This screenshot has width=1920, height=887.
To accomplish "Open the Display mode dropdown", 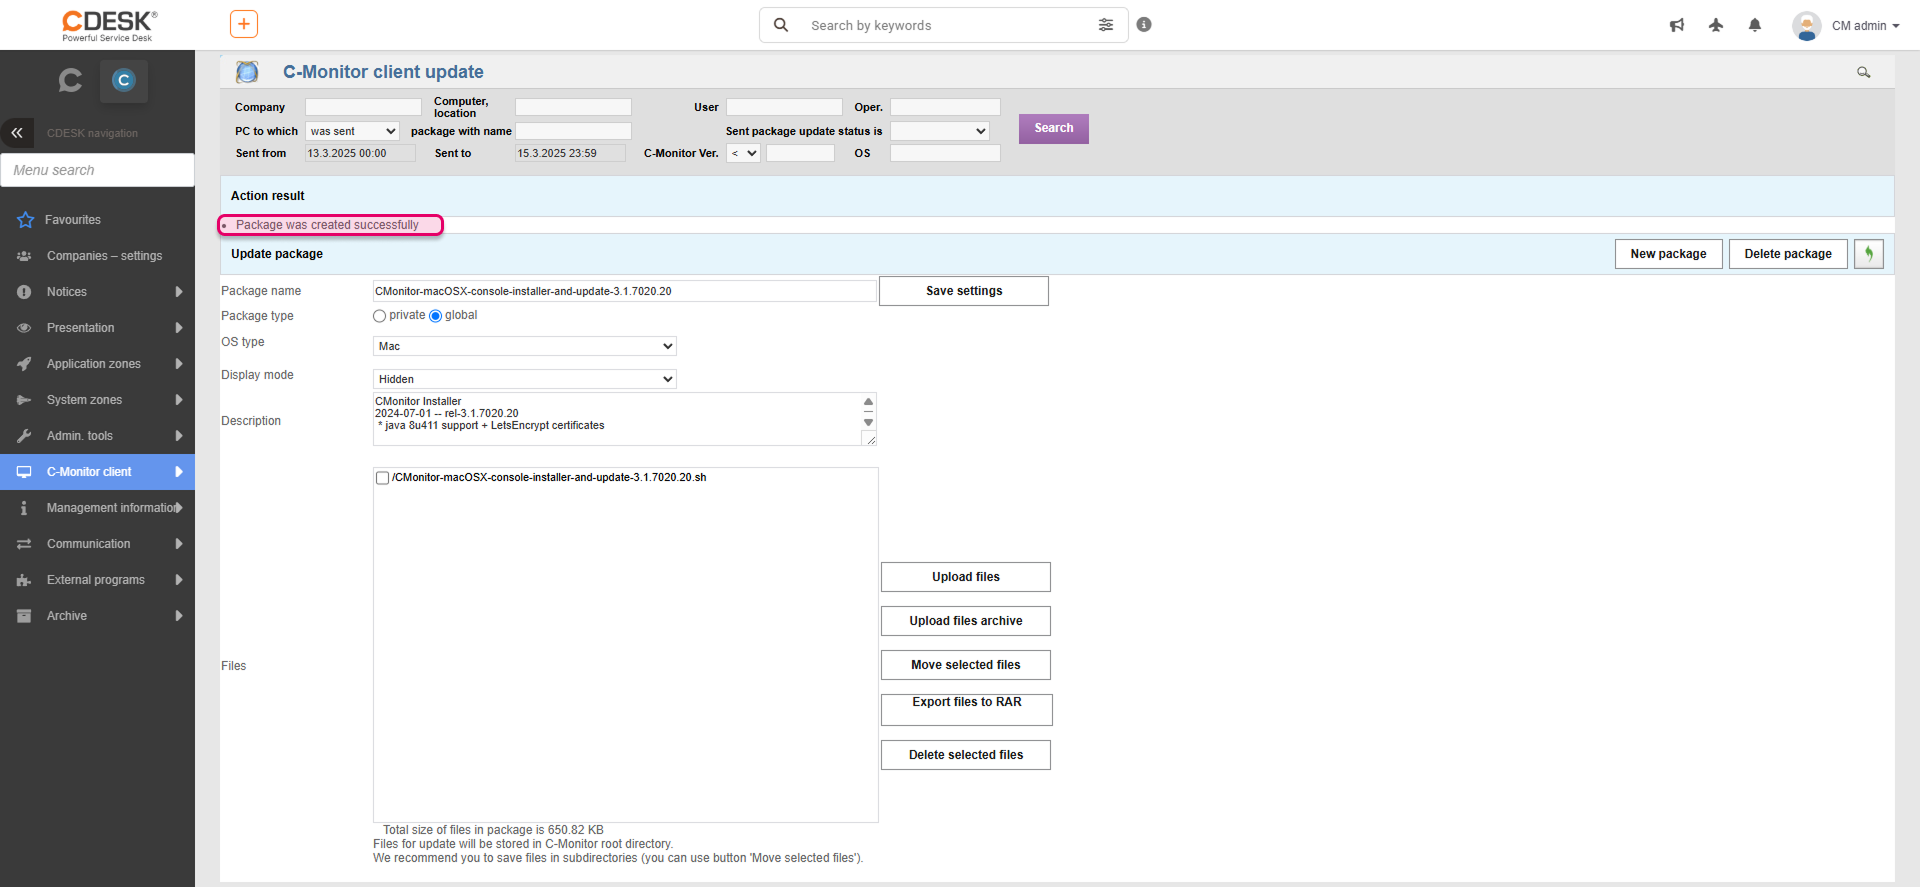I will [525, 379].
